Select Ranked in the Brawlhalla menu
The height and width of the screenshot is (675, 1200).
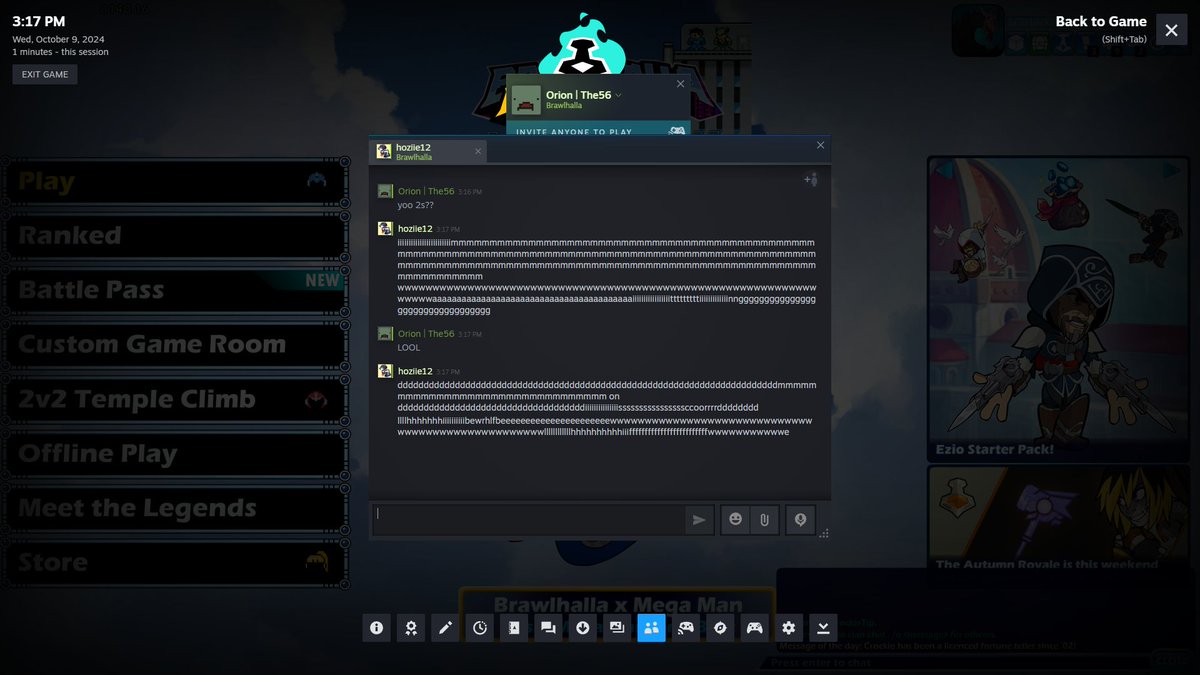pyautogui.click(x=177, y=235)
